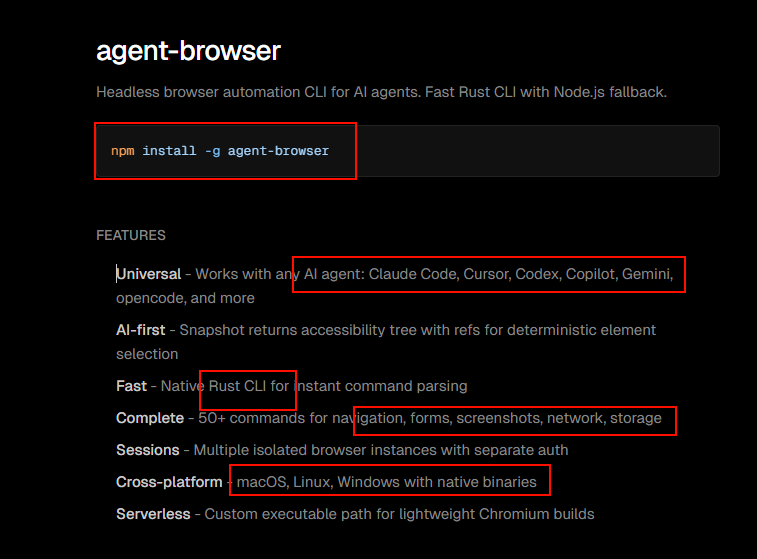Viewport: 757px width, 559px height.
Task: Click the word "Gemini" in the agent list
Action: (647, 274)
